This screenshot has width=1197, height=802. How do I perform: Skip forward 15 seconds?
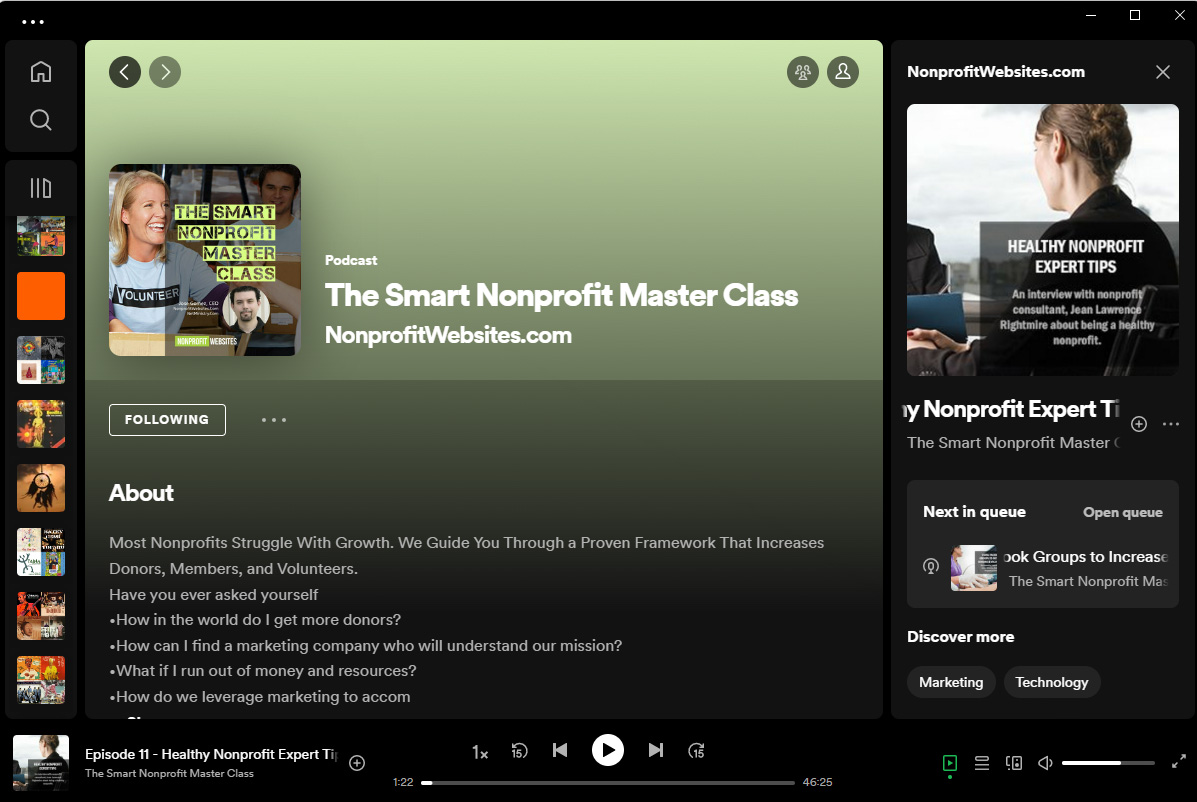[696, 751]
